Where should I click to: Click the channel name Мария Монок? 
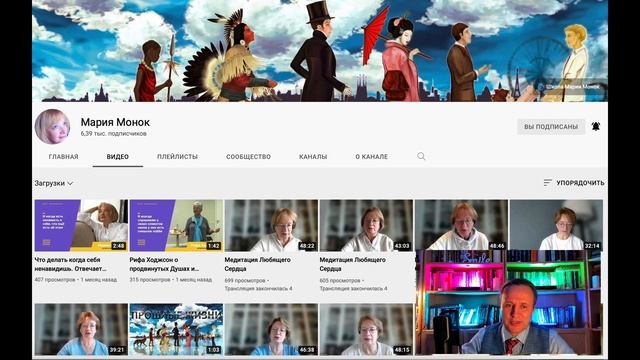coord(115,122)
